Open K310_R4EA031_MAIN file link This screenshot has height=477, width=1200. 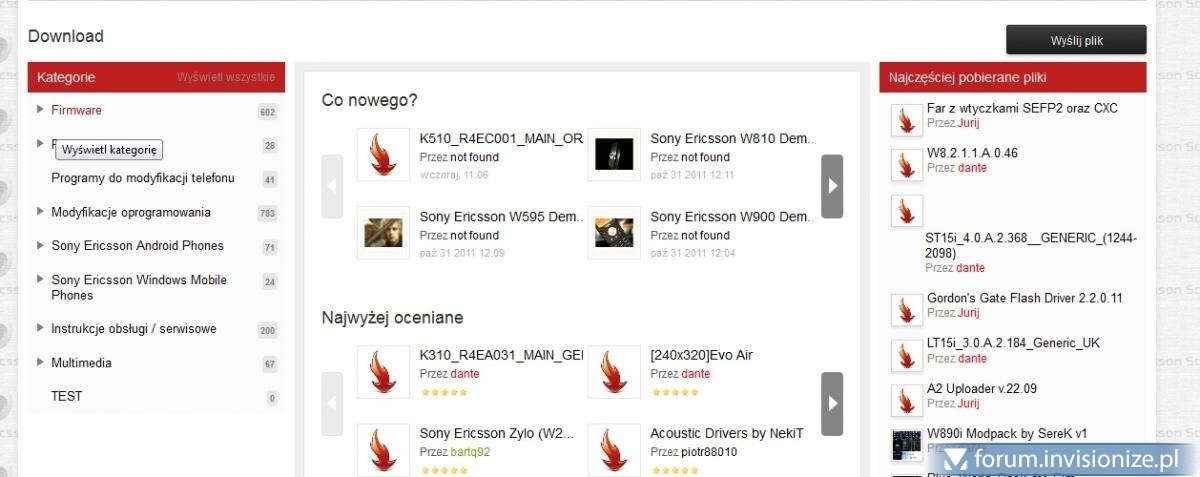(x=501, y=355)
